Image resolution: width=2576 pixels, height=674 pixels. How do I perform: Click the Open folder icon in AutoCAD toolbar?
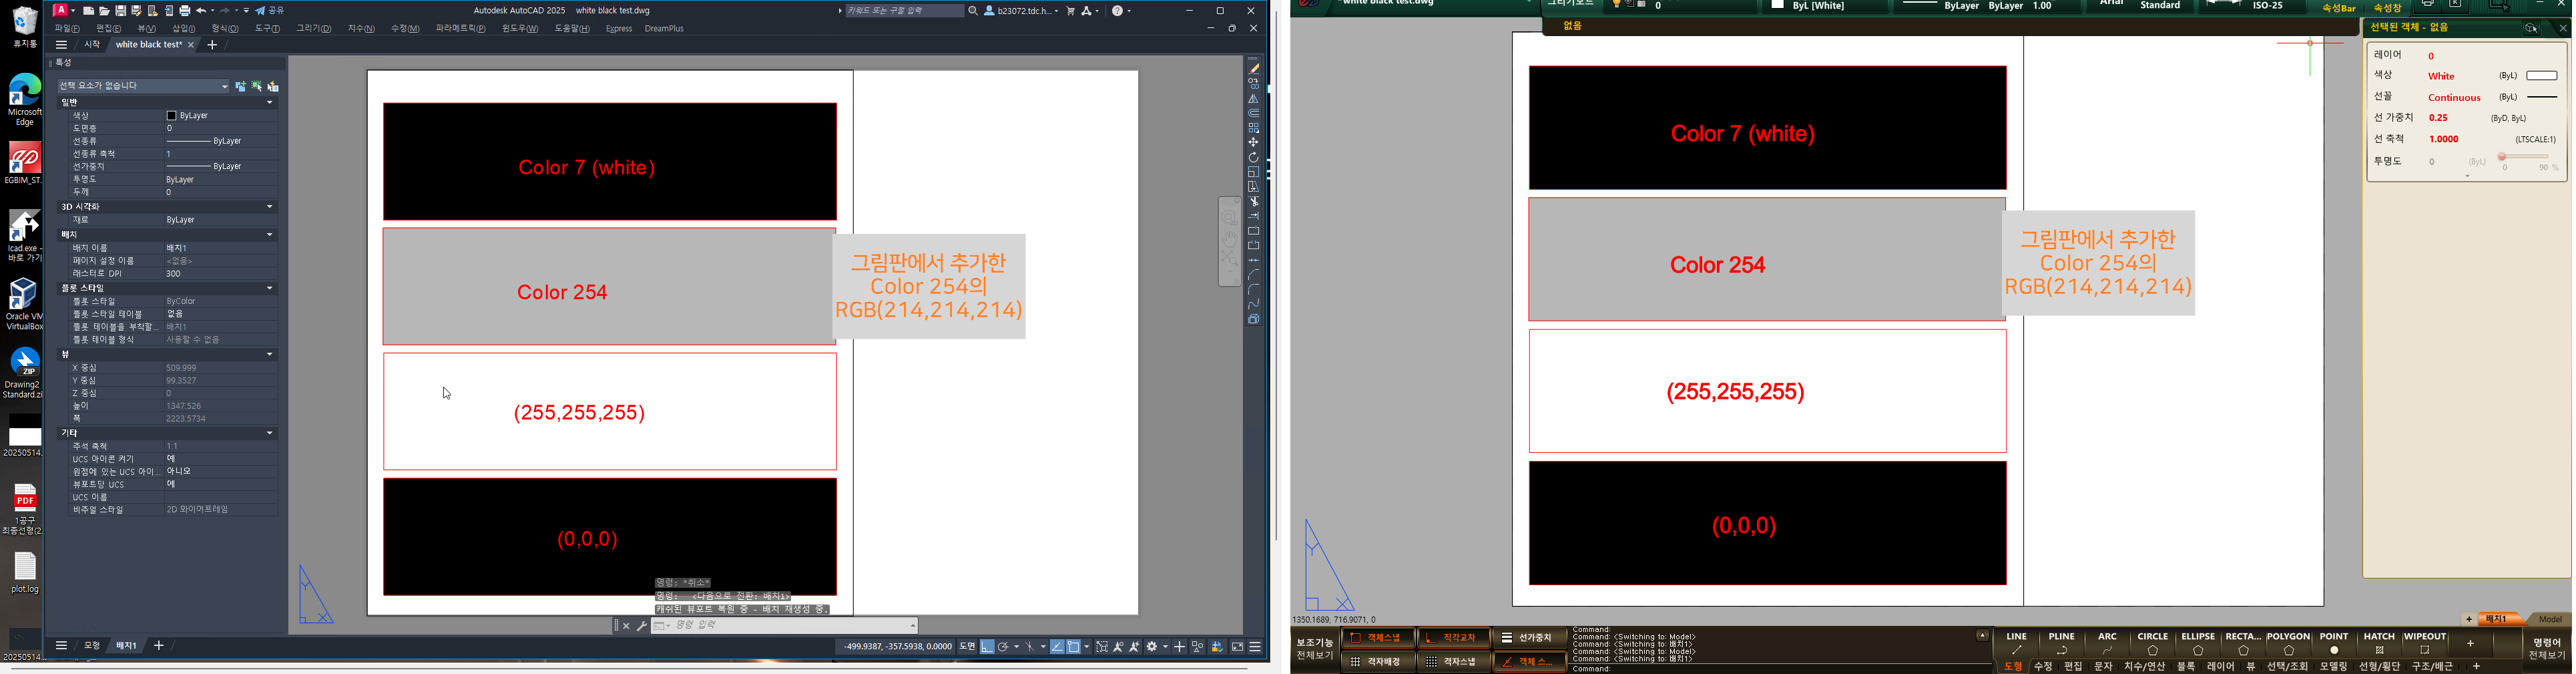click(104, 11)
